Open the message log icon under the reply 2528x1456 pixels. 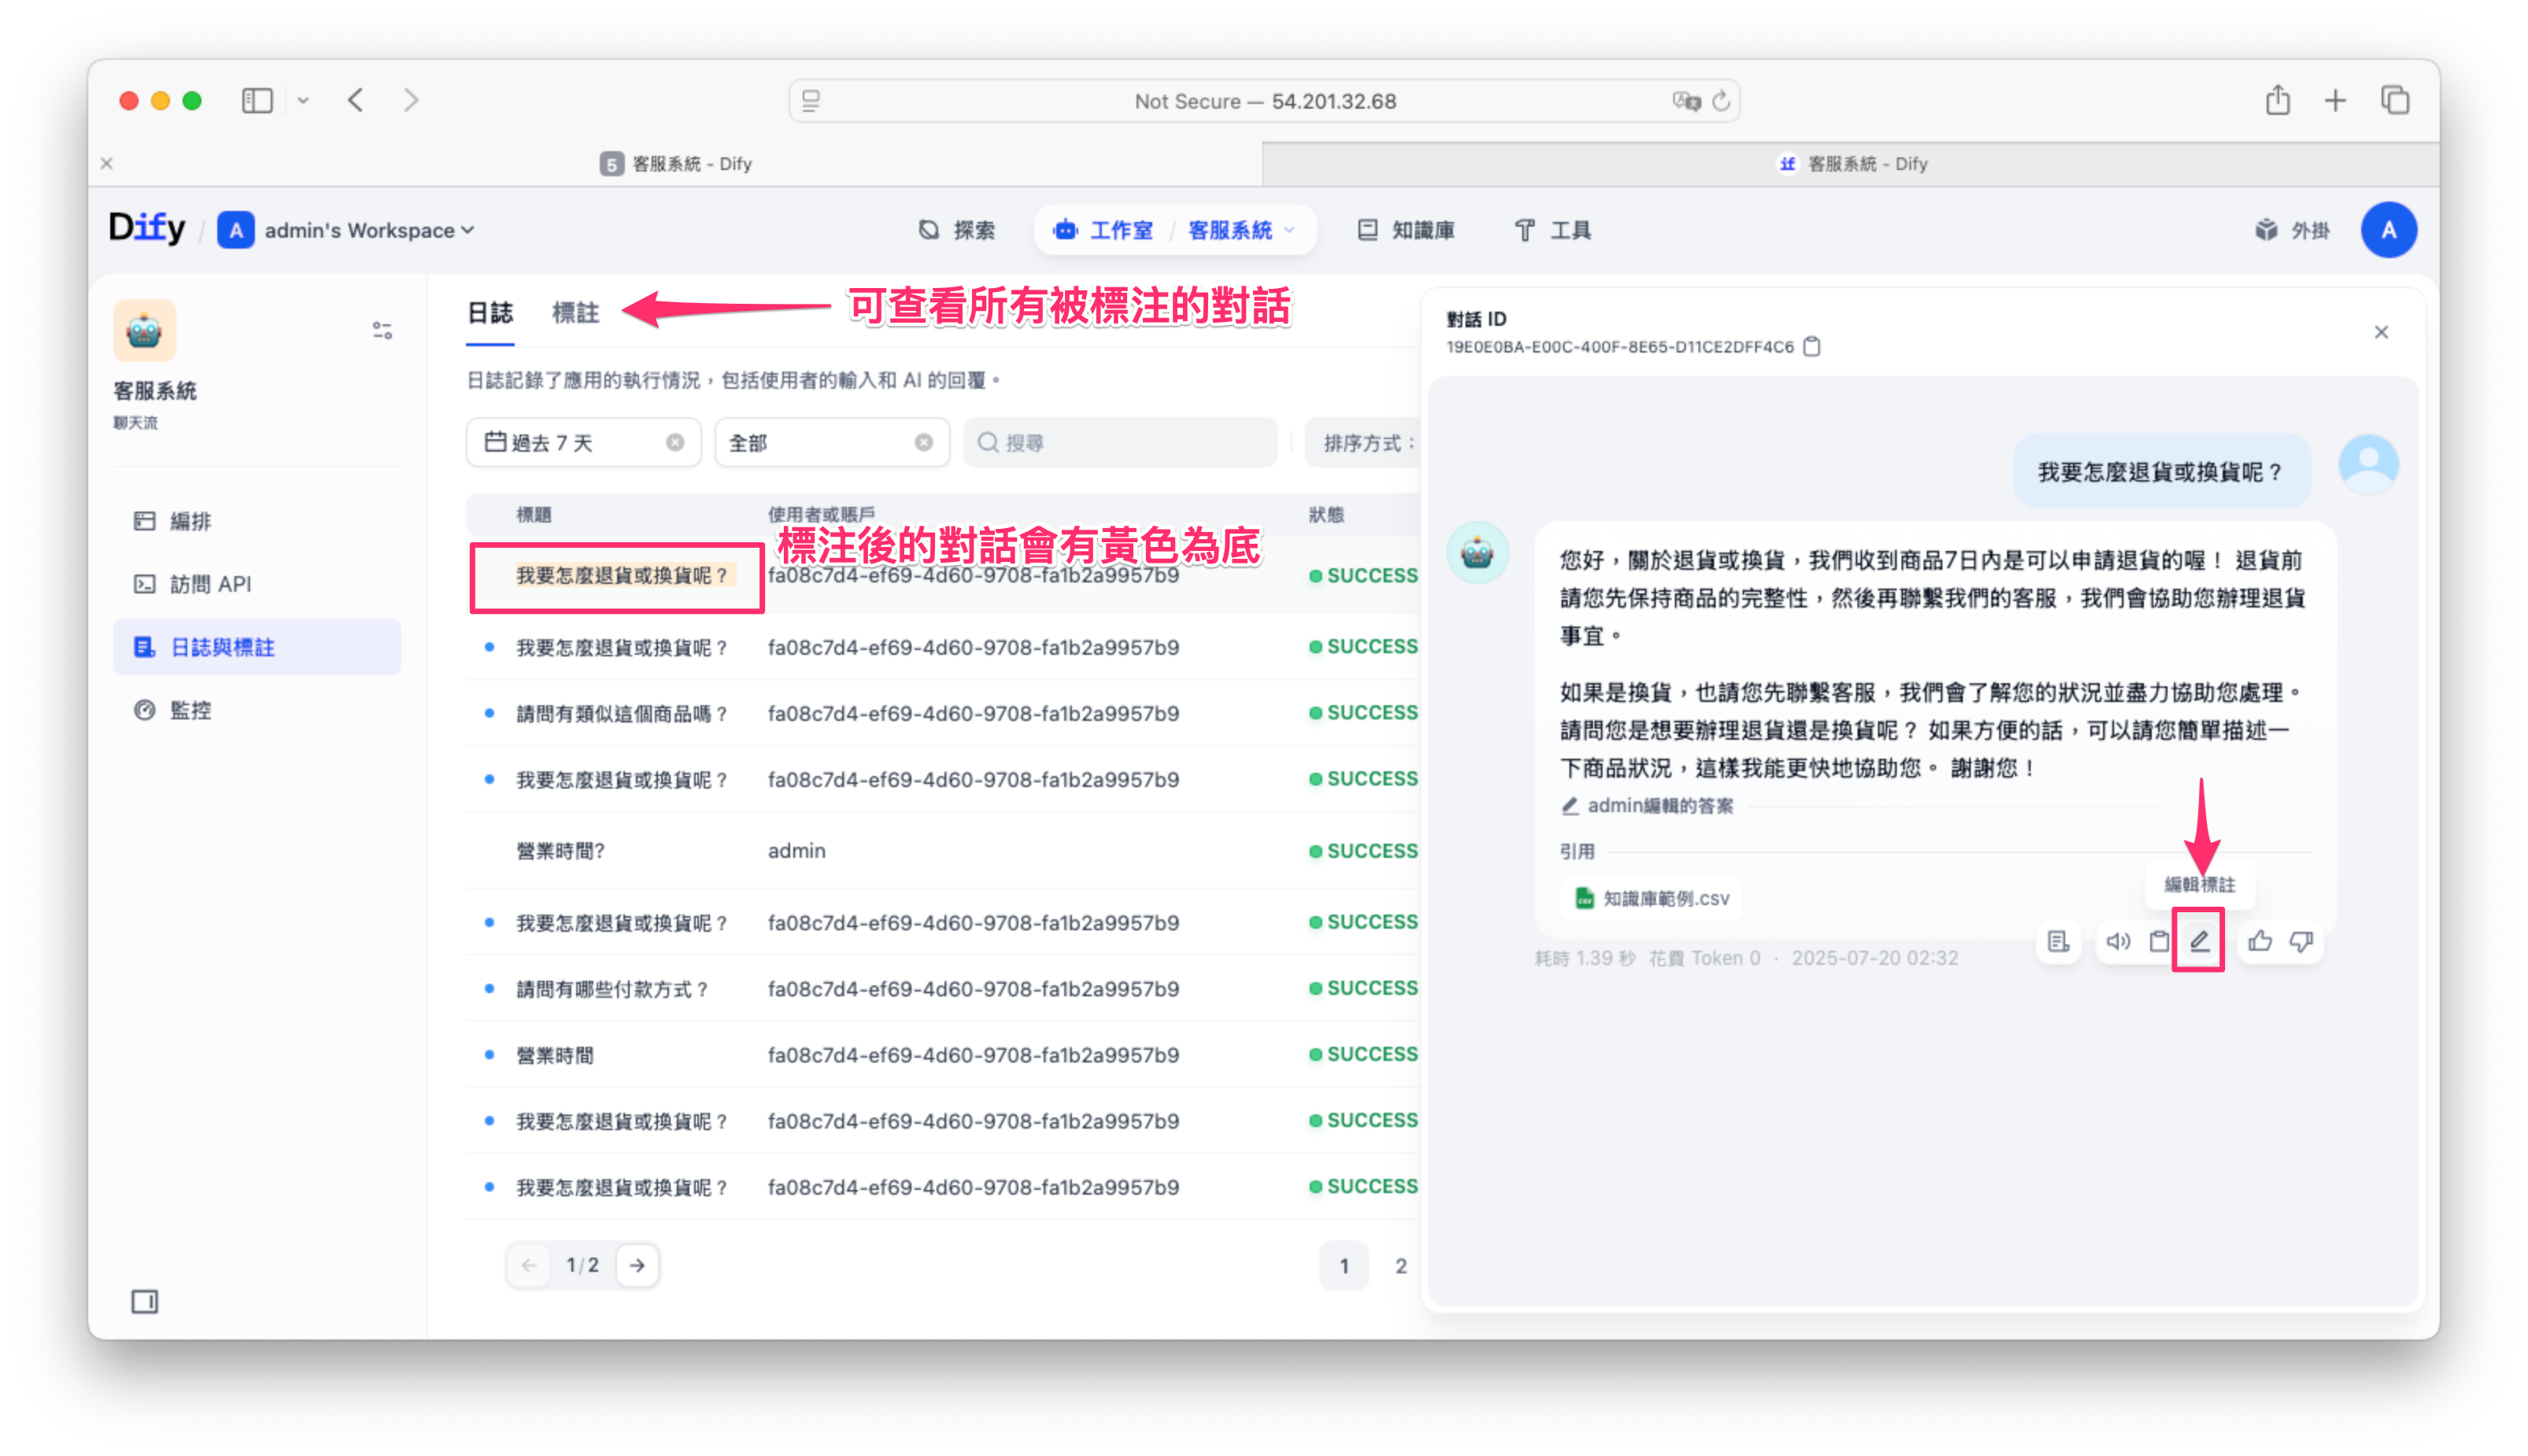tap(2058, 940)
